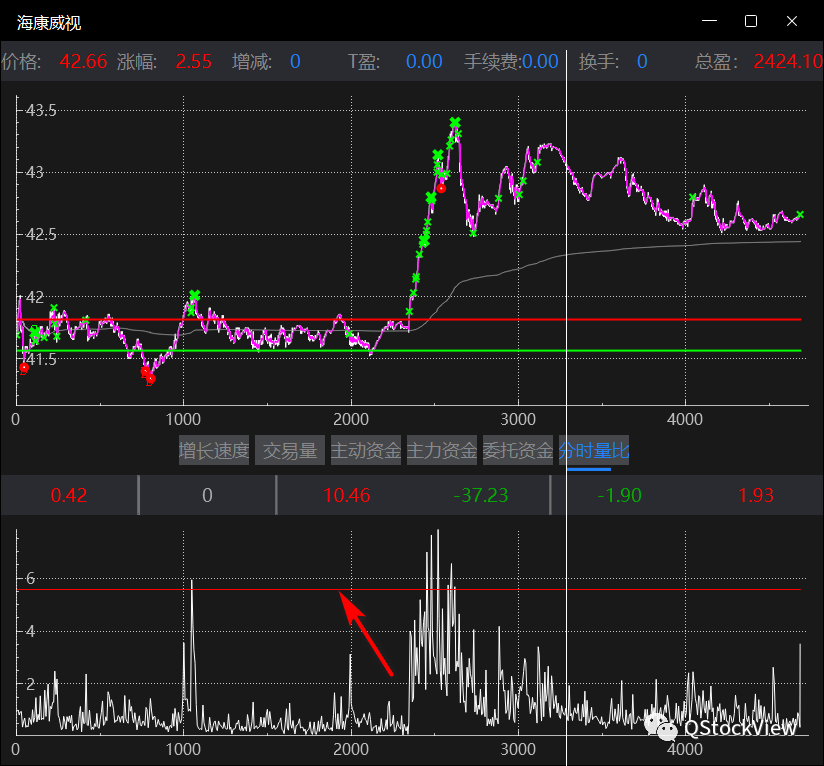Viewport: 824px width, 766px height.
Task: Close the 海康威视 window
Action: (792, 21)
